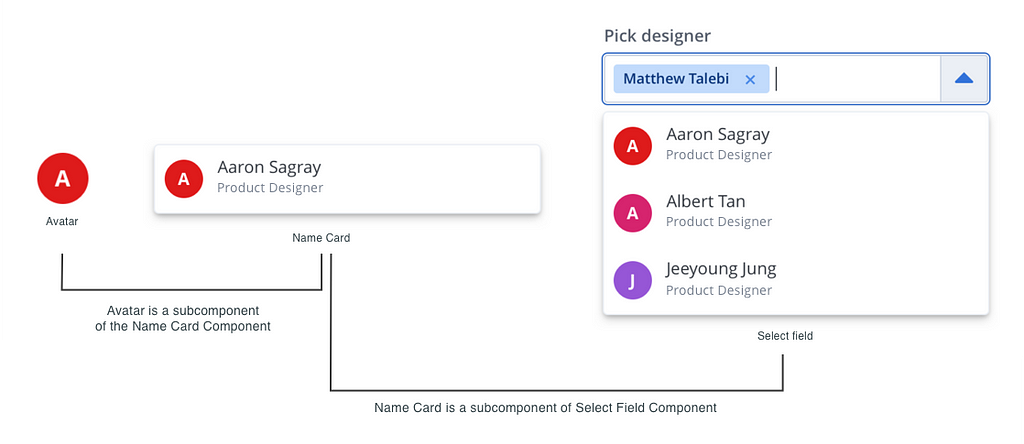Click the Name Card subcomponent description text

pos(545,408)
